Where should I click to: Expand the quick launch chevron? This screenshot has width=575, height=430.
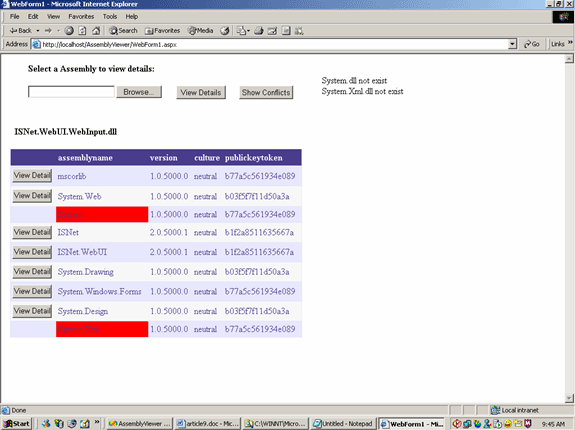click(97, 422)
